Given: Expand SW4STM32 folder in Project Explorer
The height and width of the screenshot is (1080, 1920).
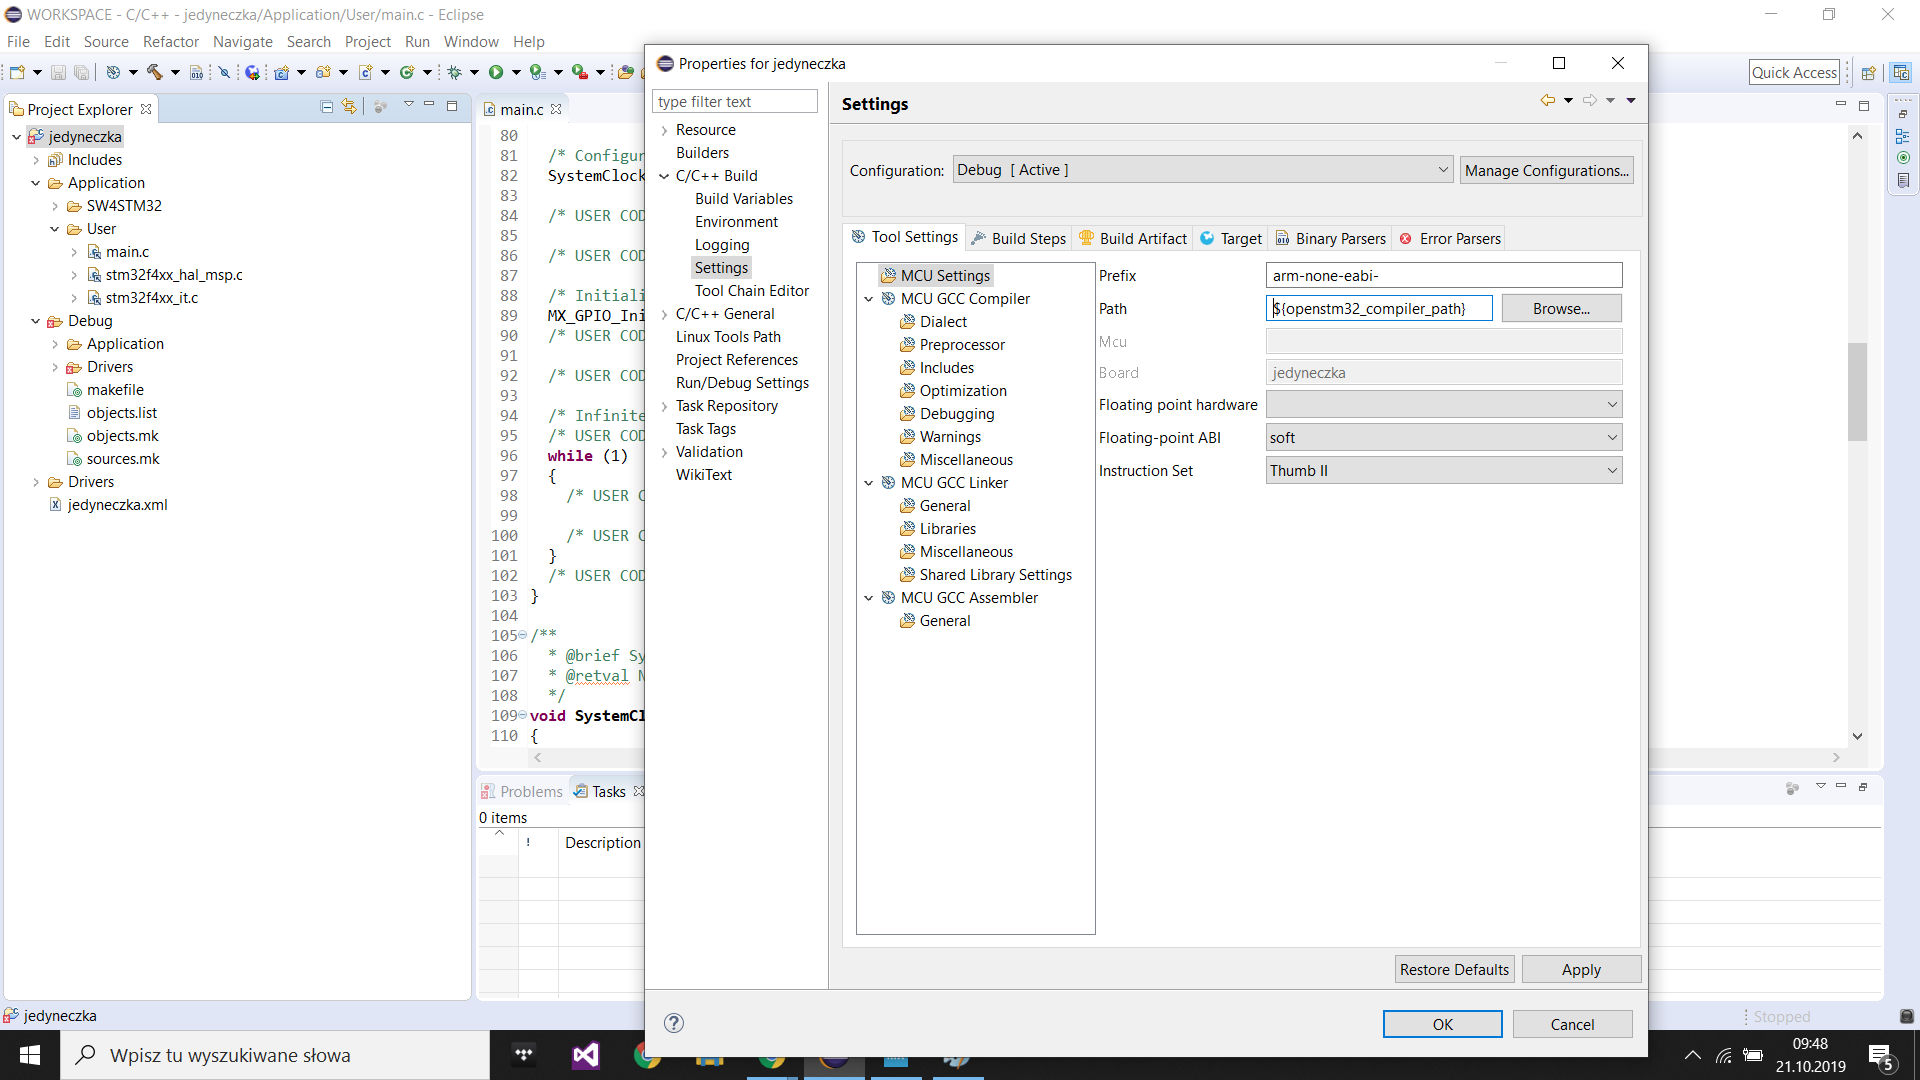Looking at the screenshot, I should (x=55, y=206).
